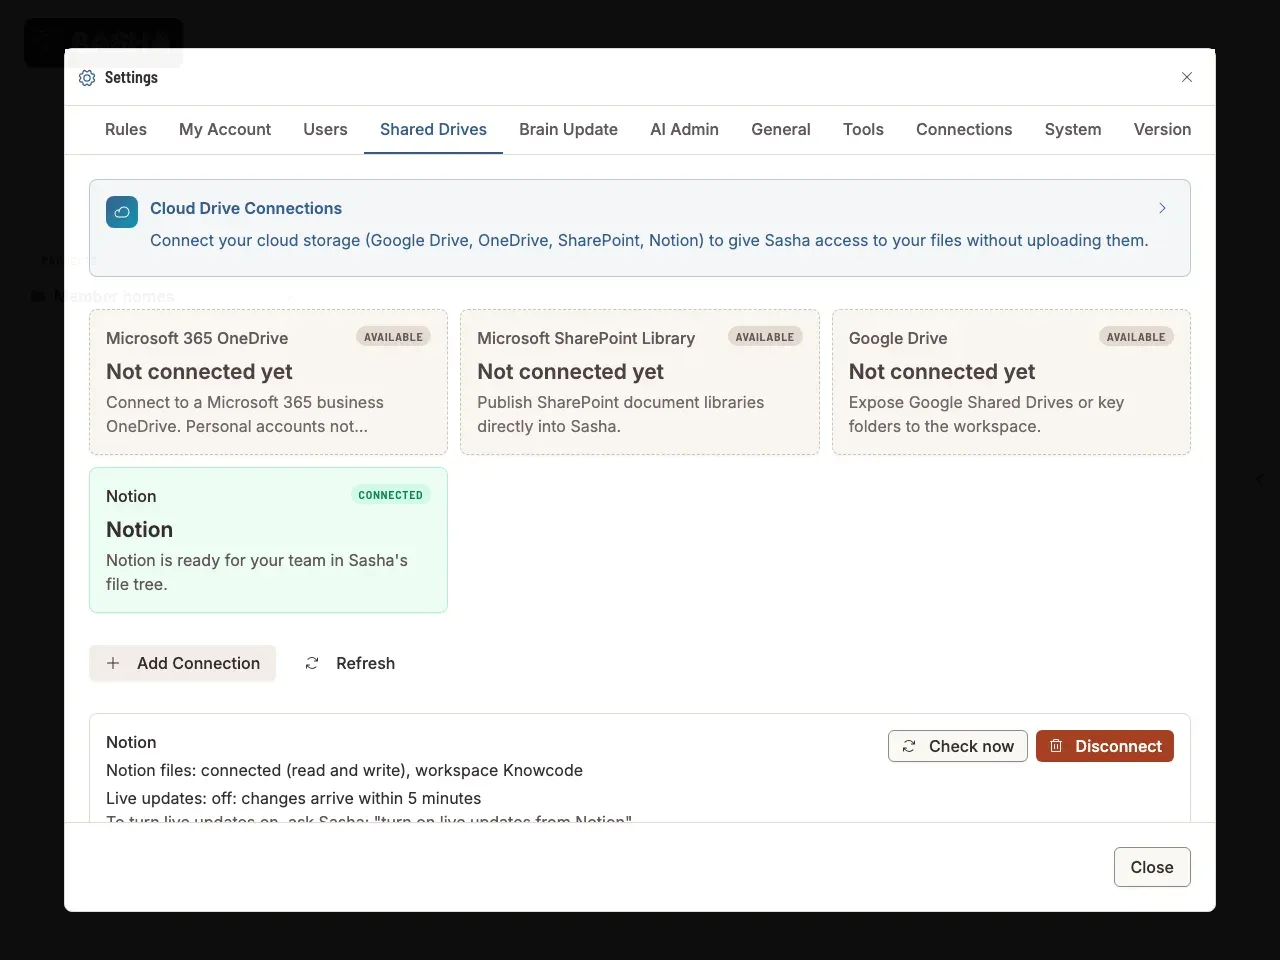Switch to the AI Admin tab
This screenshot has height=960, width=1280.
pos(684,129)
